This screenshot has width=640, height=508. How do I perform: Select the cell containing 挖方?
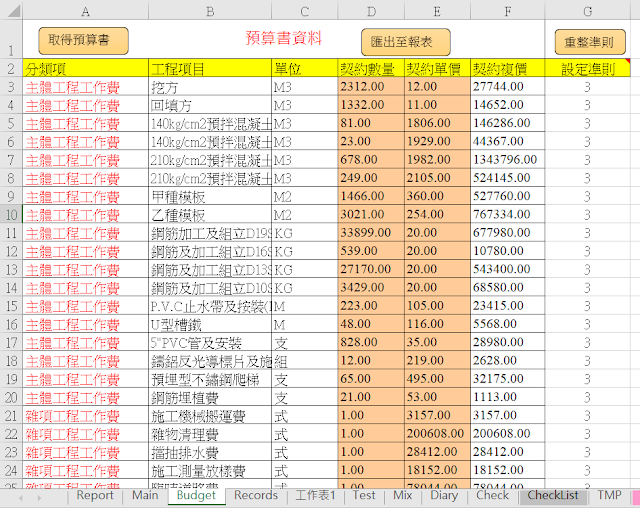click(x=210, y=87)
